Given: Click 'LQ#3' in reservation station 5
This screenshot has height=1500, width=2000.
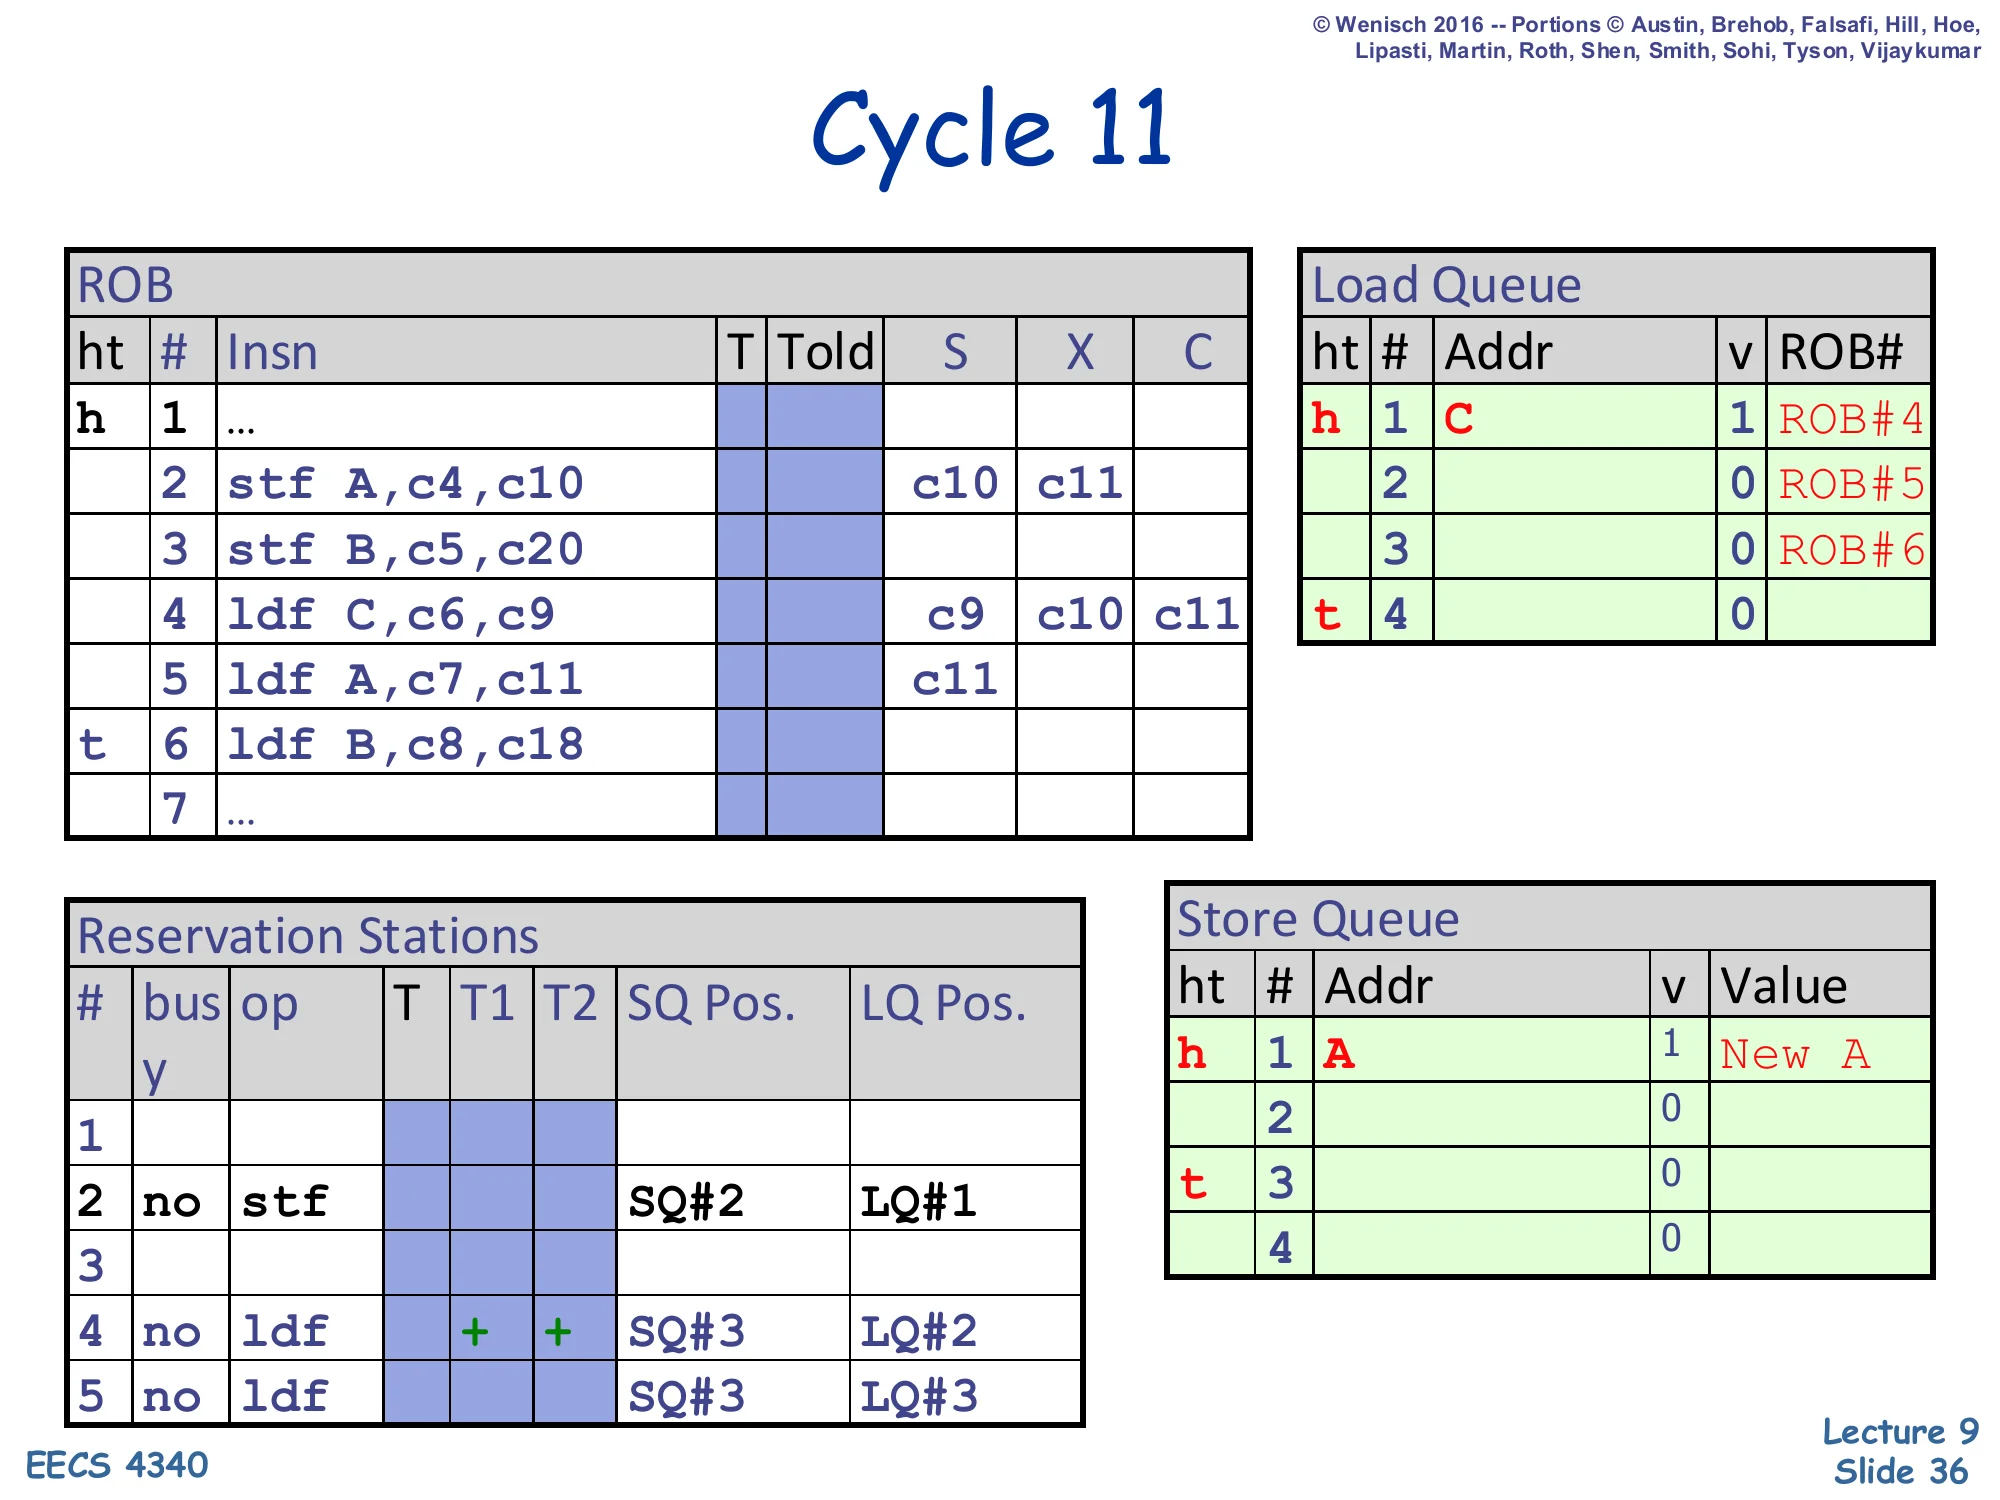Looking at the screenshot, I should click(x=919, y=1396).
